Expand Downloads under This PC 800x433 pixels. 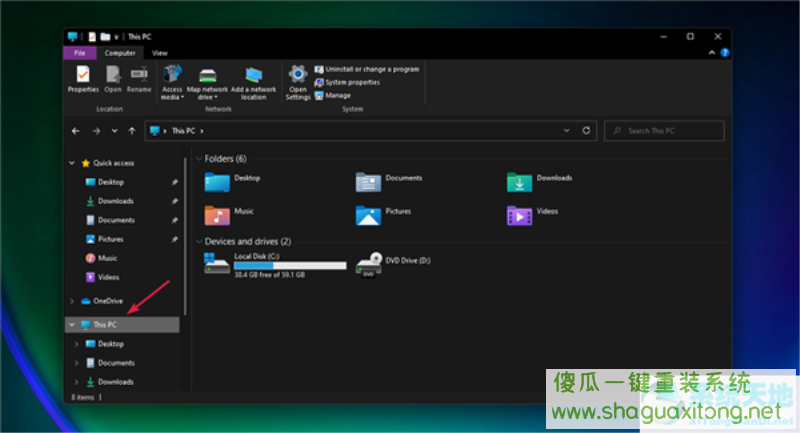point(77,382)
